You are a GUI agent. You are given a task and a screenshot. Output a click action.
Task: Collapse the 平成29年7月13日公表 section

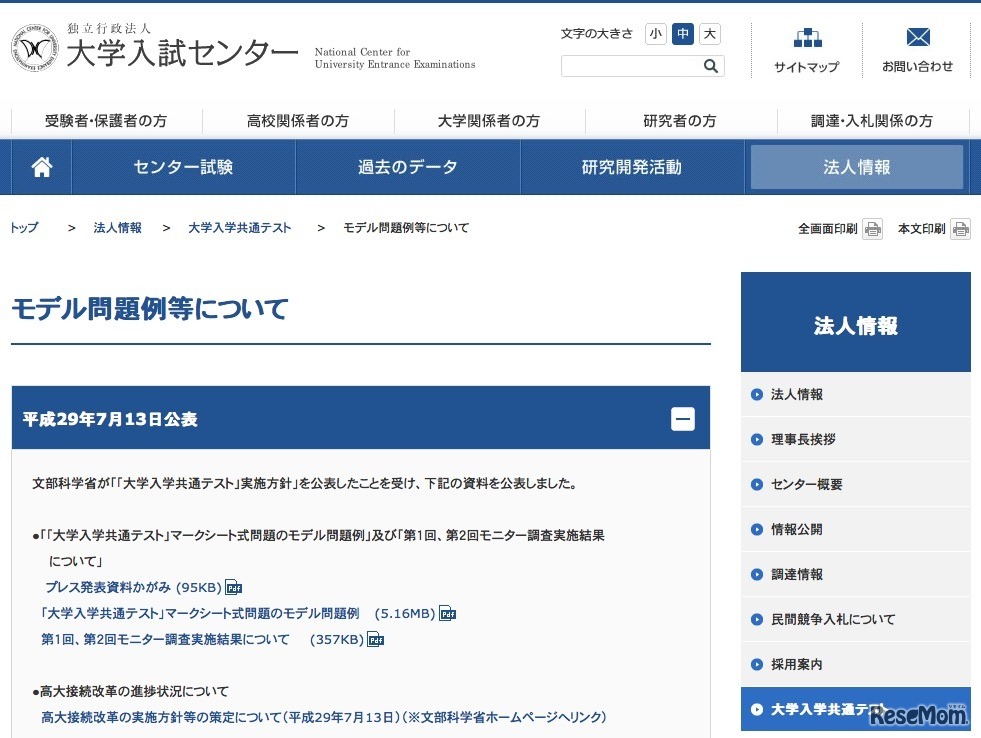click(x=683, y=419)
